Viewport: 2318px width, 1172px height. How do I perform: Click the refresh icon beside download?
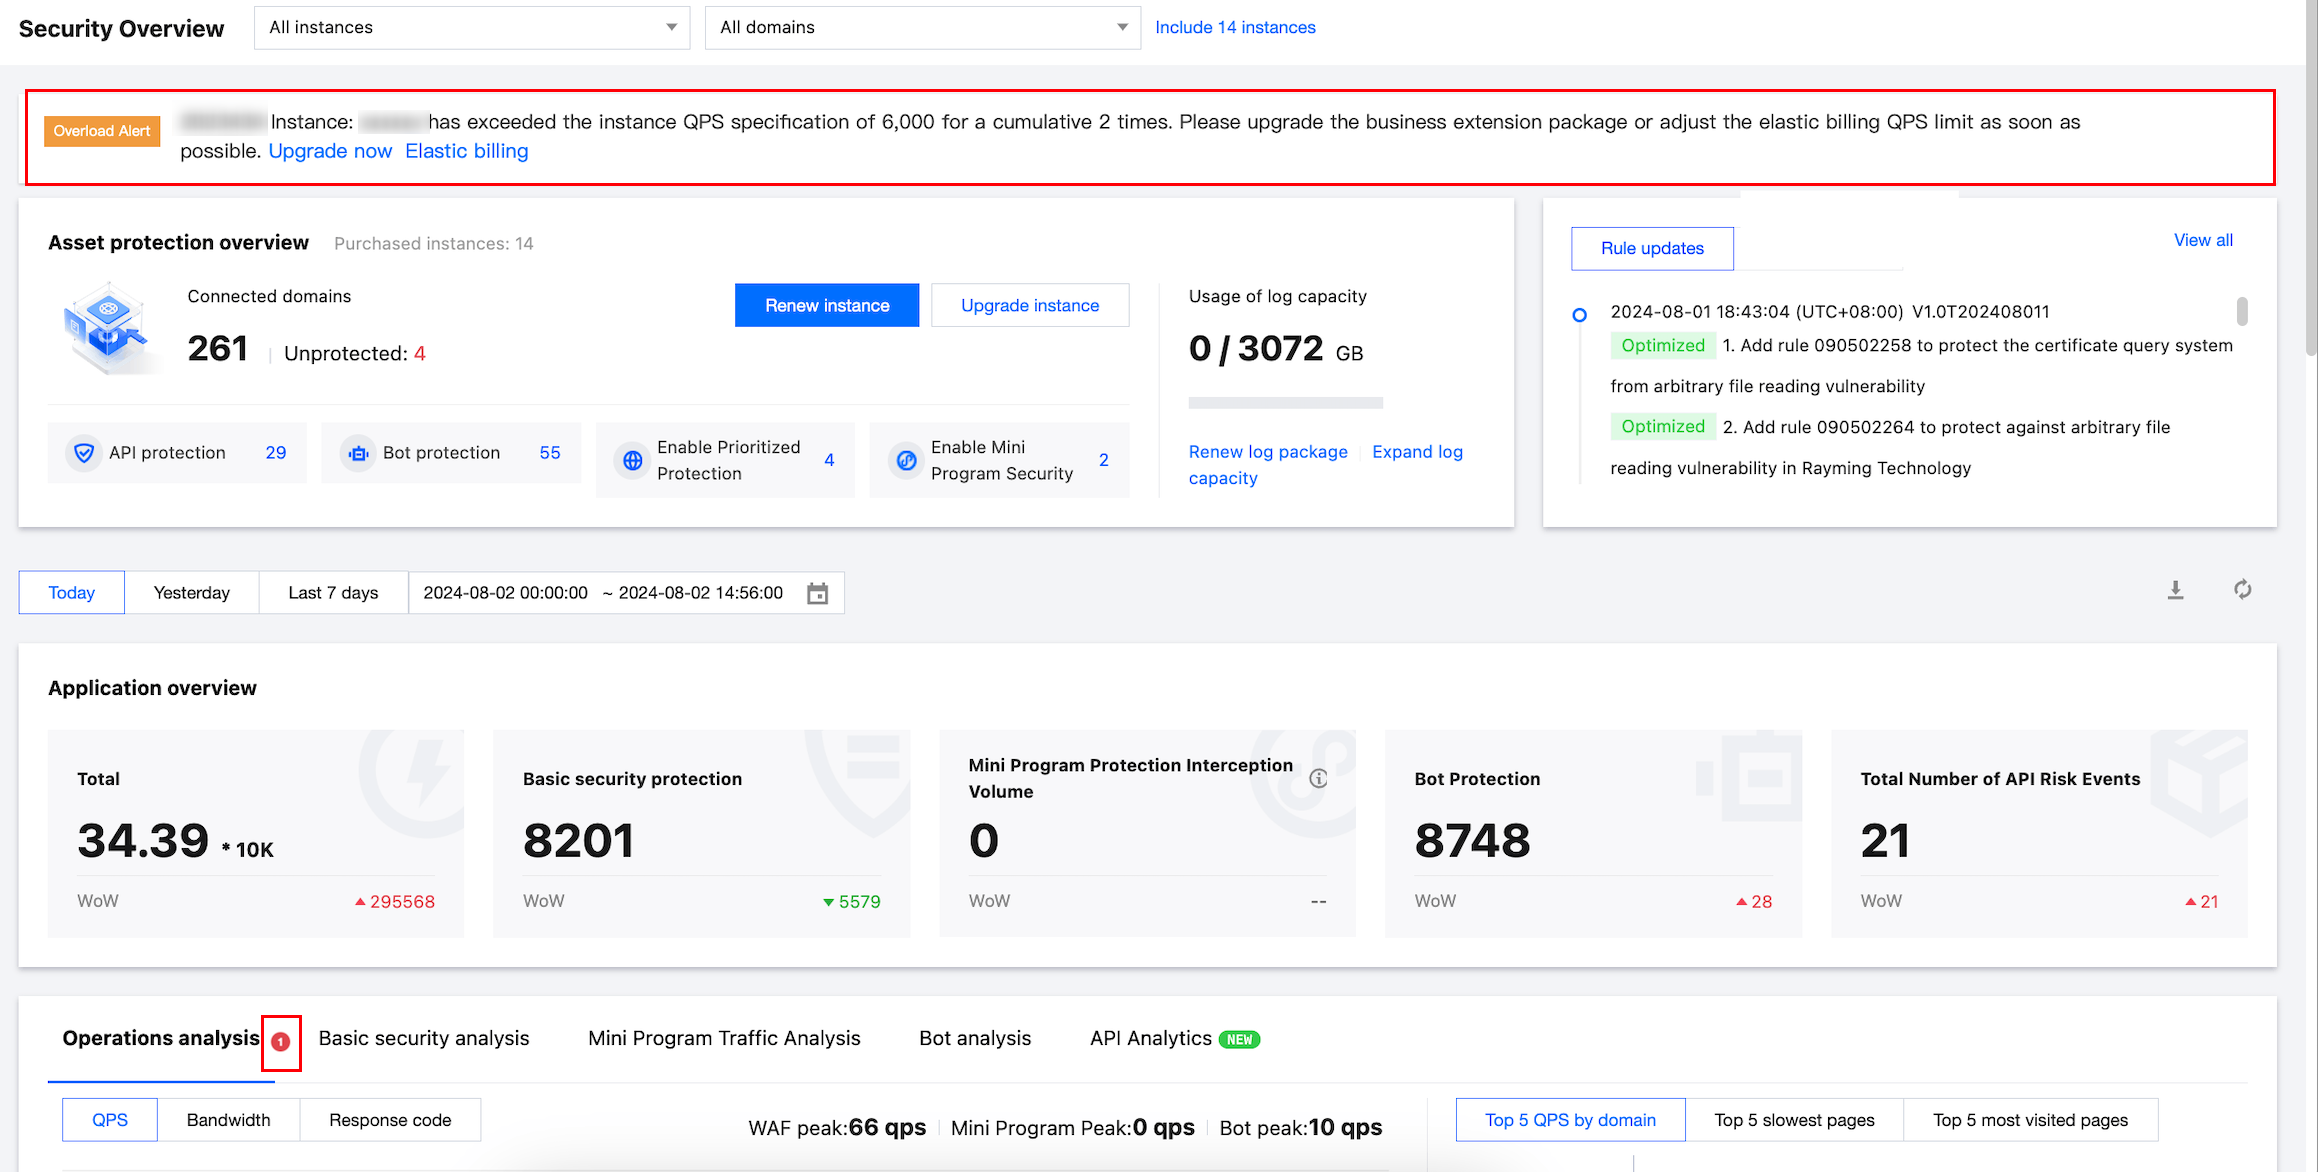click(2242, 590)
